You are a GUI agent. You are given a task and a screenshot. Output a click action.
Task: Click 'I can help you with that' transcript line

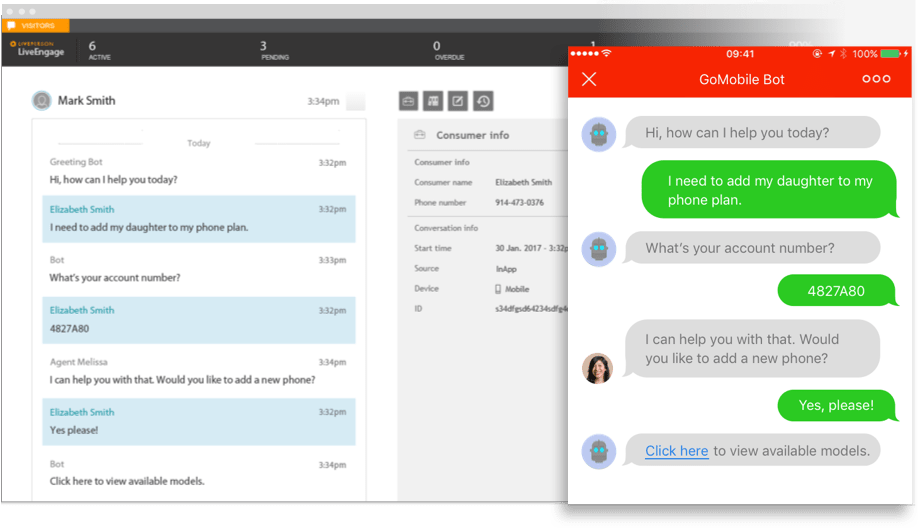182,380
